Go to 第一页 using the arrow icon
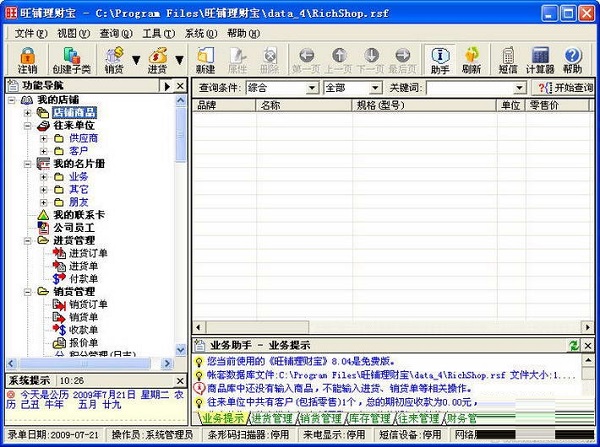 306,60
